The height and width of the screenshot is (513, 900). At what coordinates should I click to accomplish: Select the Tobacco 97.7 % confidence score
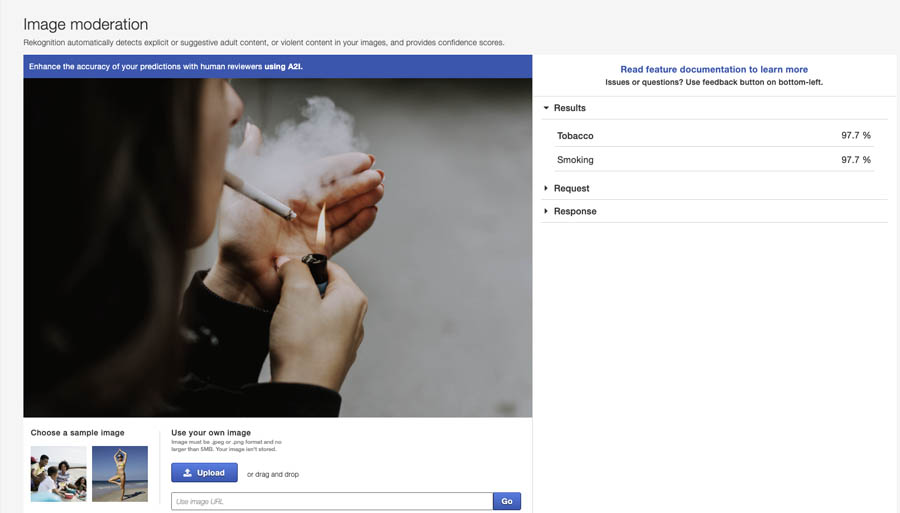coord(855,136)
